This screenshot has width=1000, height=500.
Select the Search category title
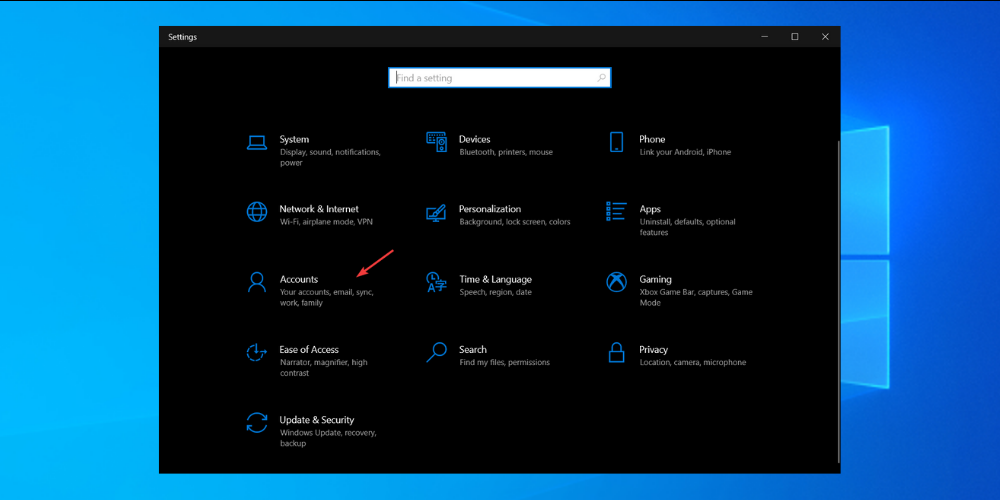(x=473, y=349)
